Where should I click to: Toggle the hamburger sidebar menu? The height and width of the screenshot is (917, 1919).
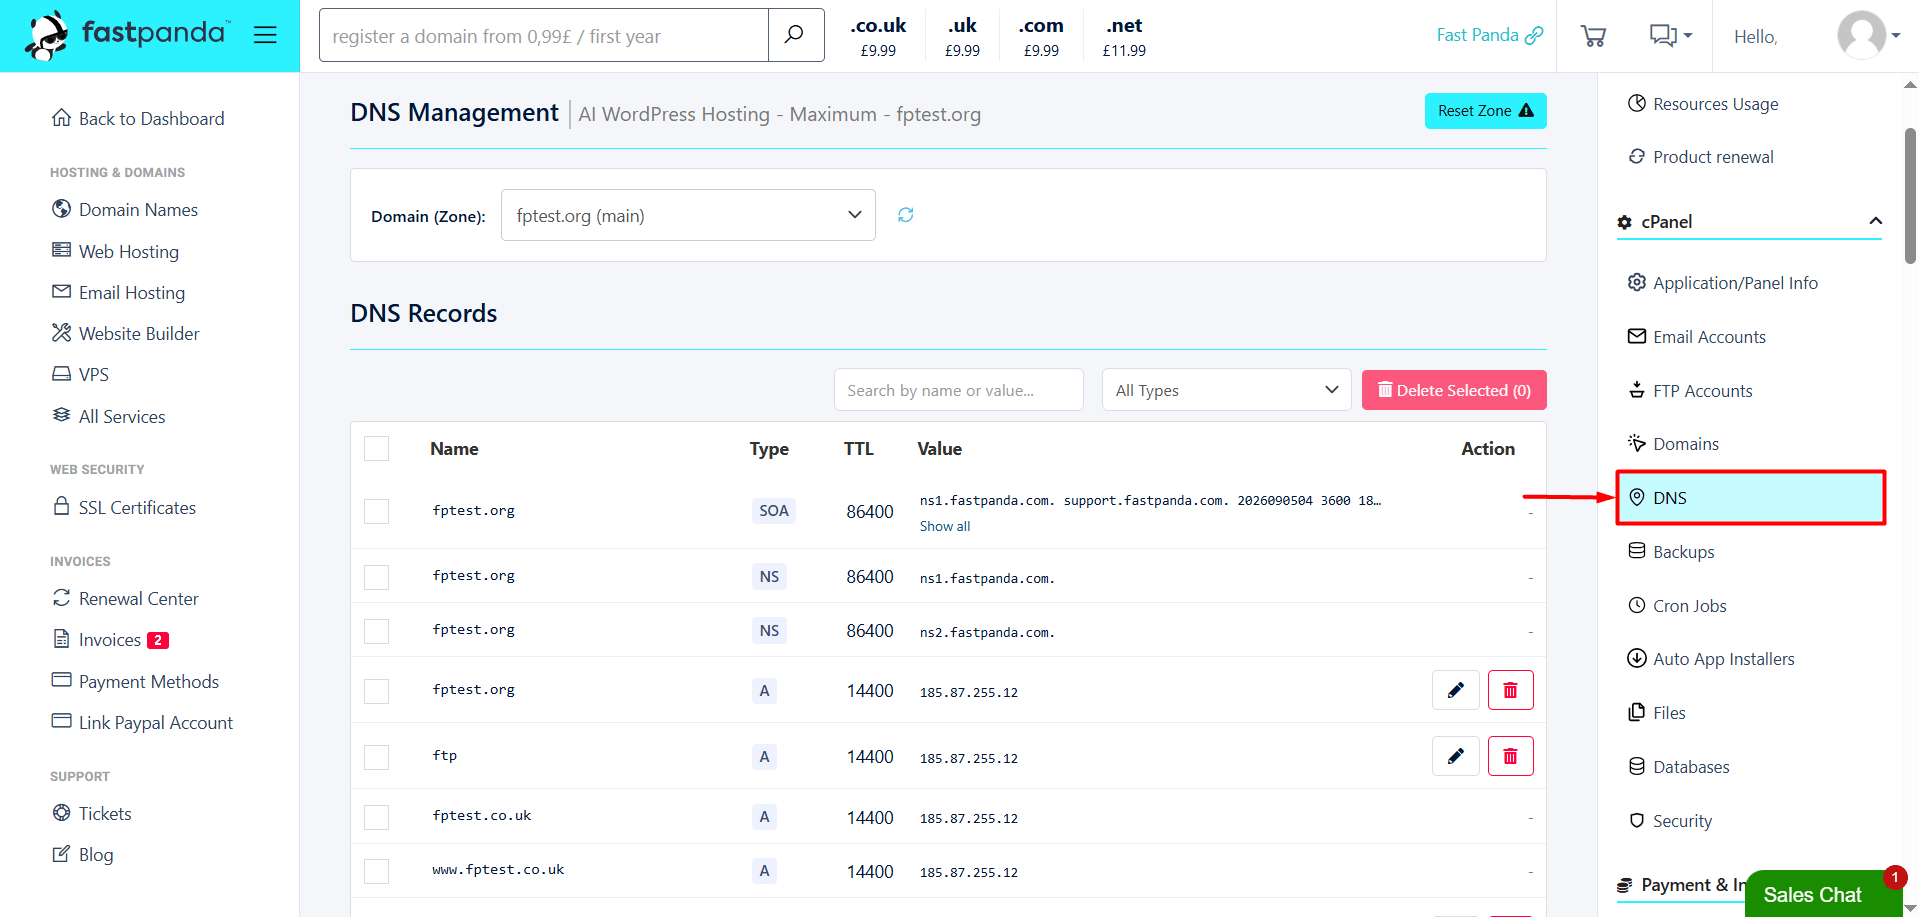265,35
